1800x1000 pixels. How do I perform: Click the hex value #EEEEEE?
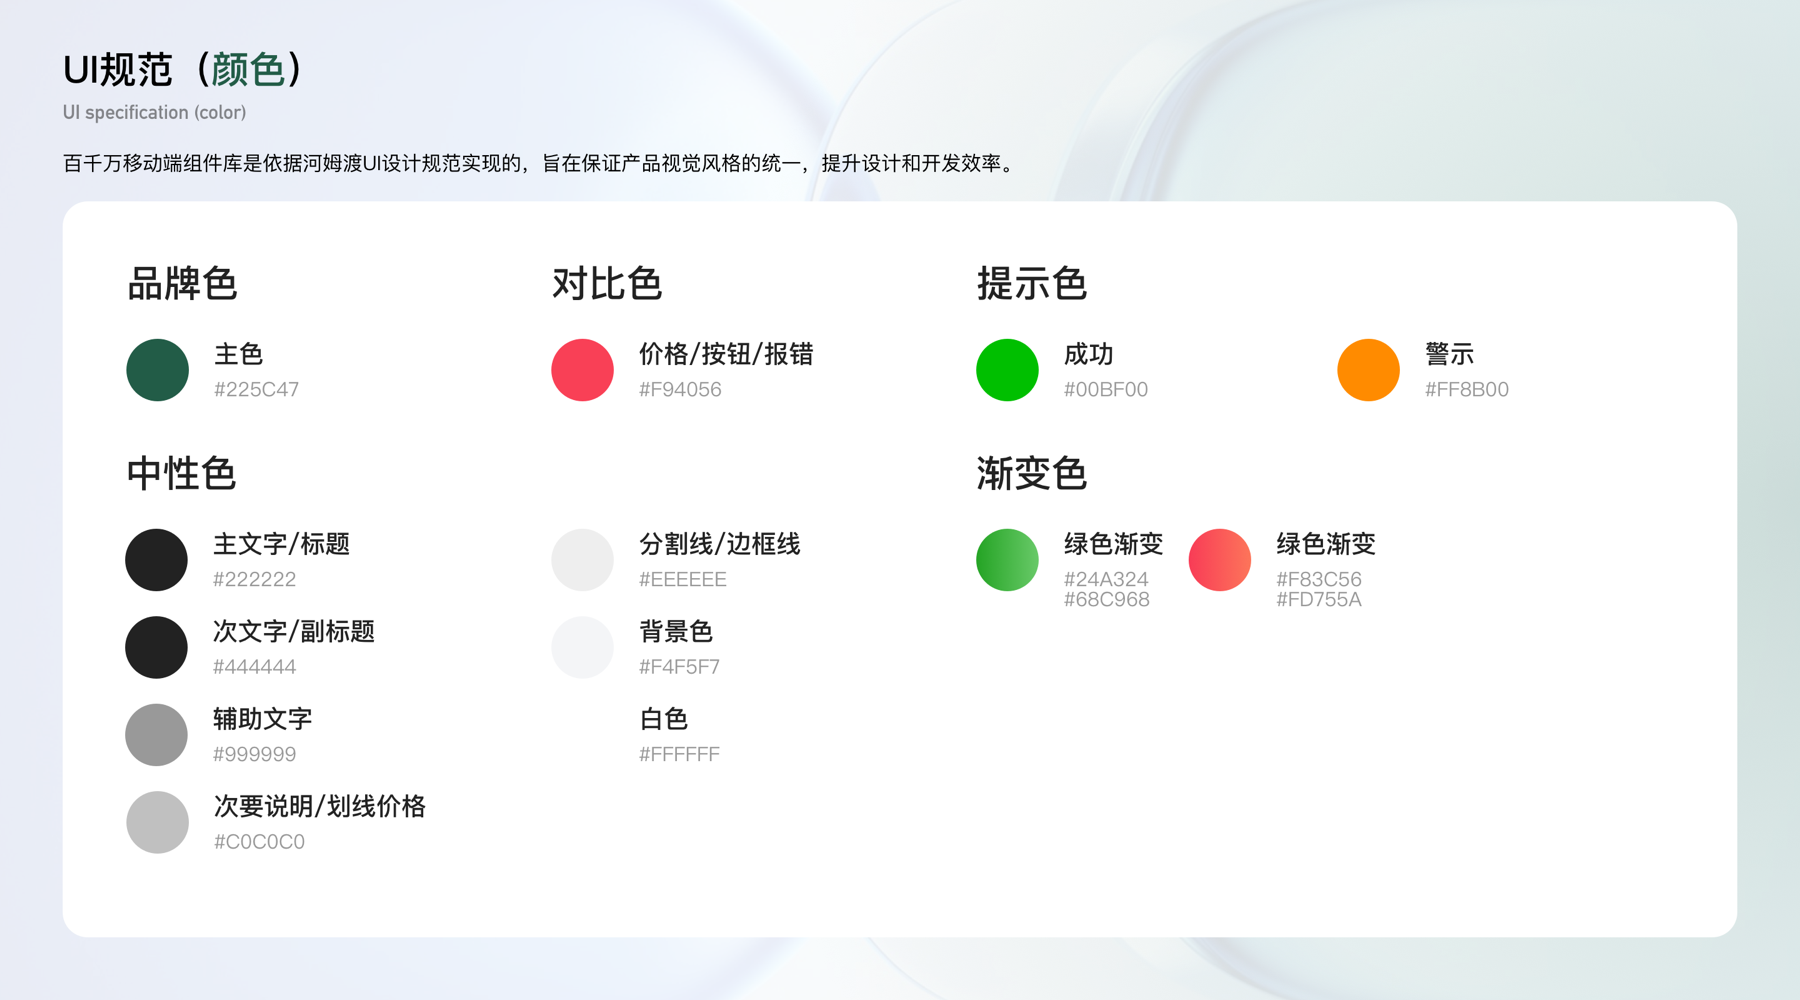pyautogui.click(x=683, y=579)
